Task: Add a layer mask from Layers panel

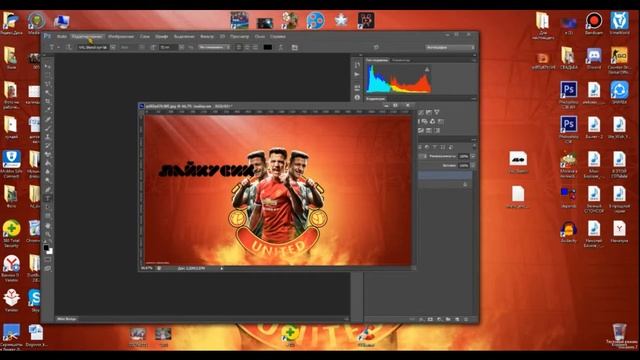Action: click(430, 319)
